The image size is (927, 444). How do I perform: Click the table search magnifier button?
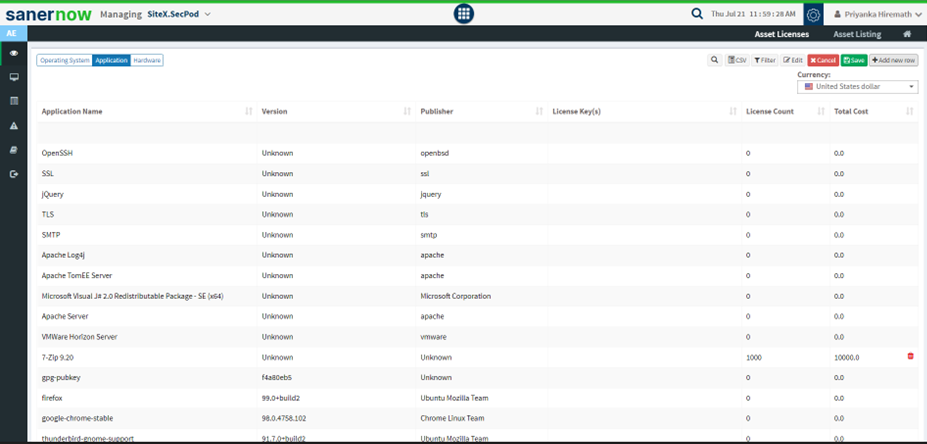point(715,60)
